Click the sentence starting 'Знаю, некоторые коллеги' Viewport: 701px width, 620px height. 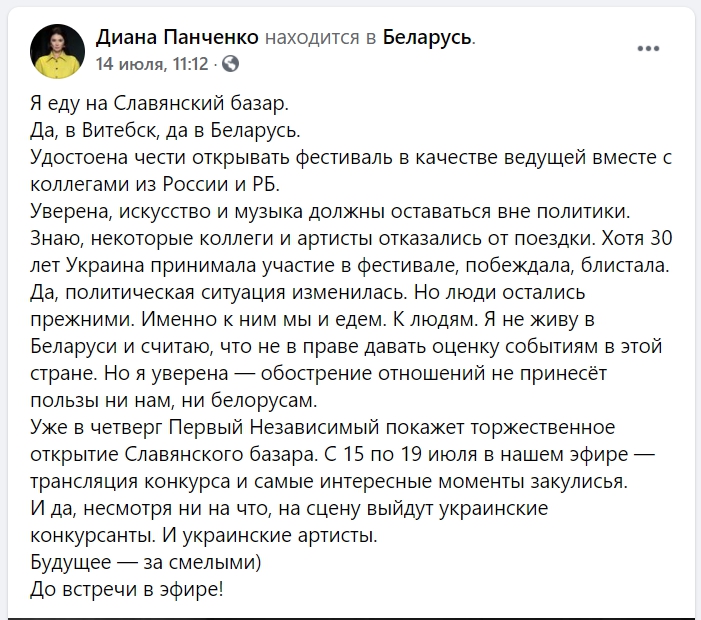click(313, 239)
